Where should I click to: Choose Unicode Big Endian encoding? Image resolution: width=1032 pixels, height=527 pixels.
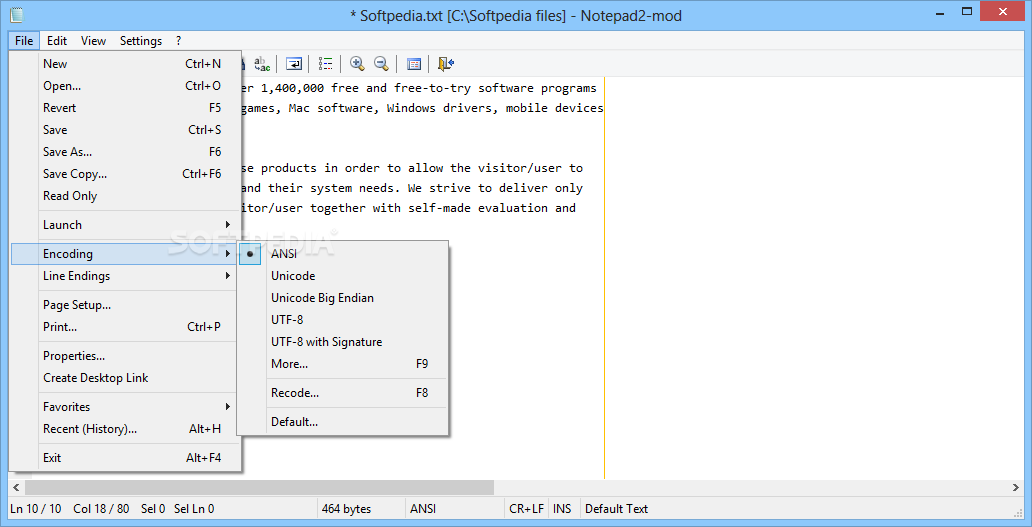(343, 298)
